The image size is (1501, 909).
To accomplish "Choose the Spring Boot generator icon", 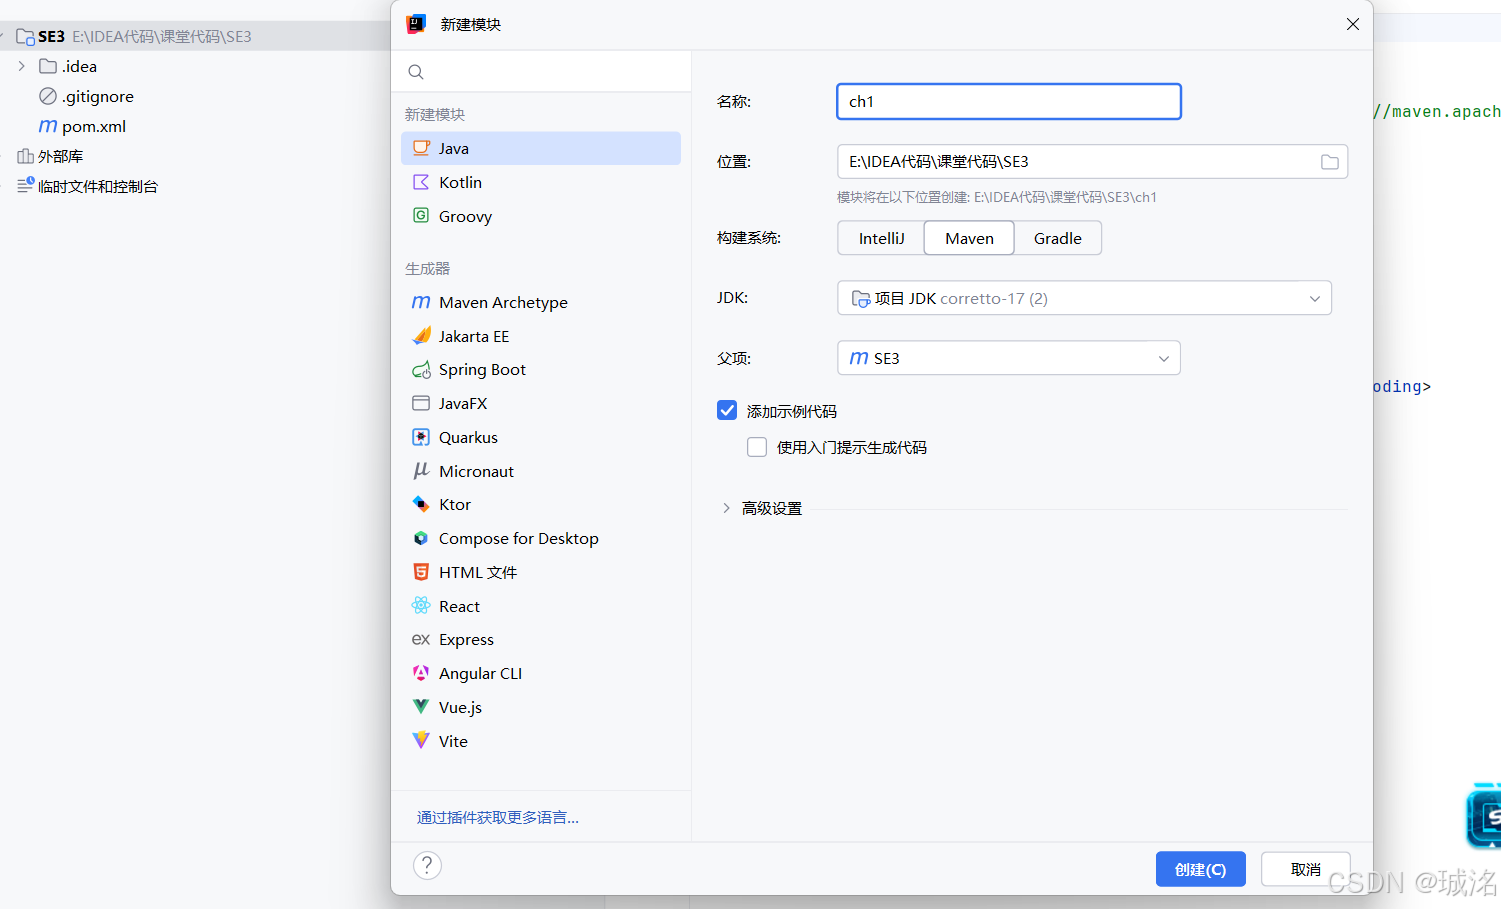I will pyautogui.click(x=421, y=370).
